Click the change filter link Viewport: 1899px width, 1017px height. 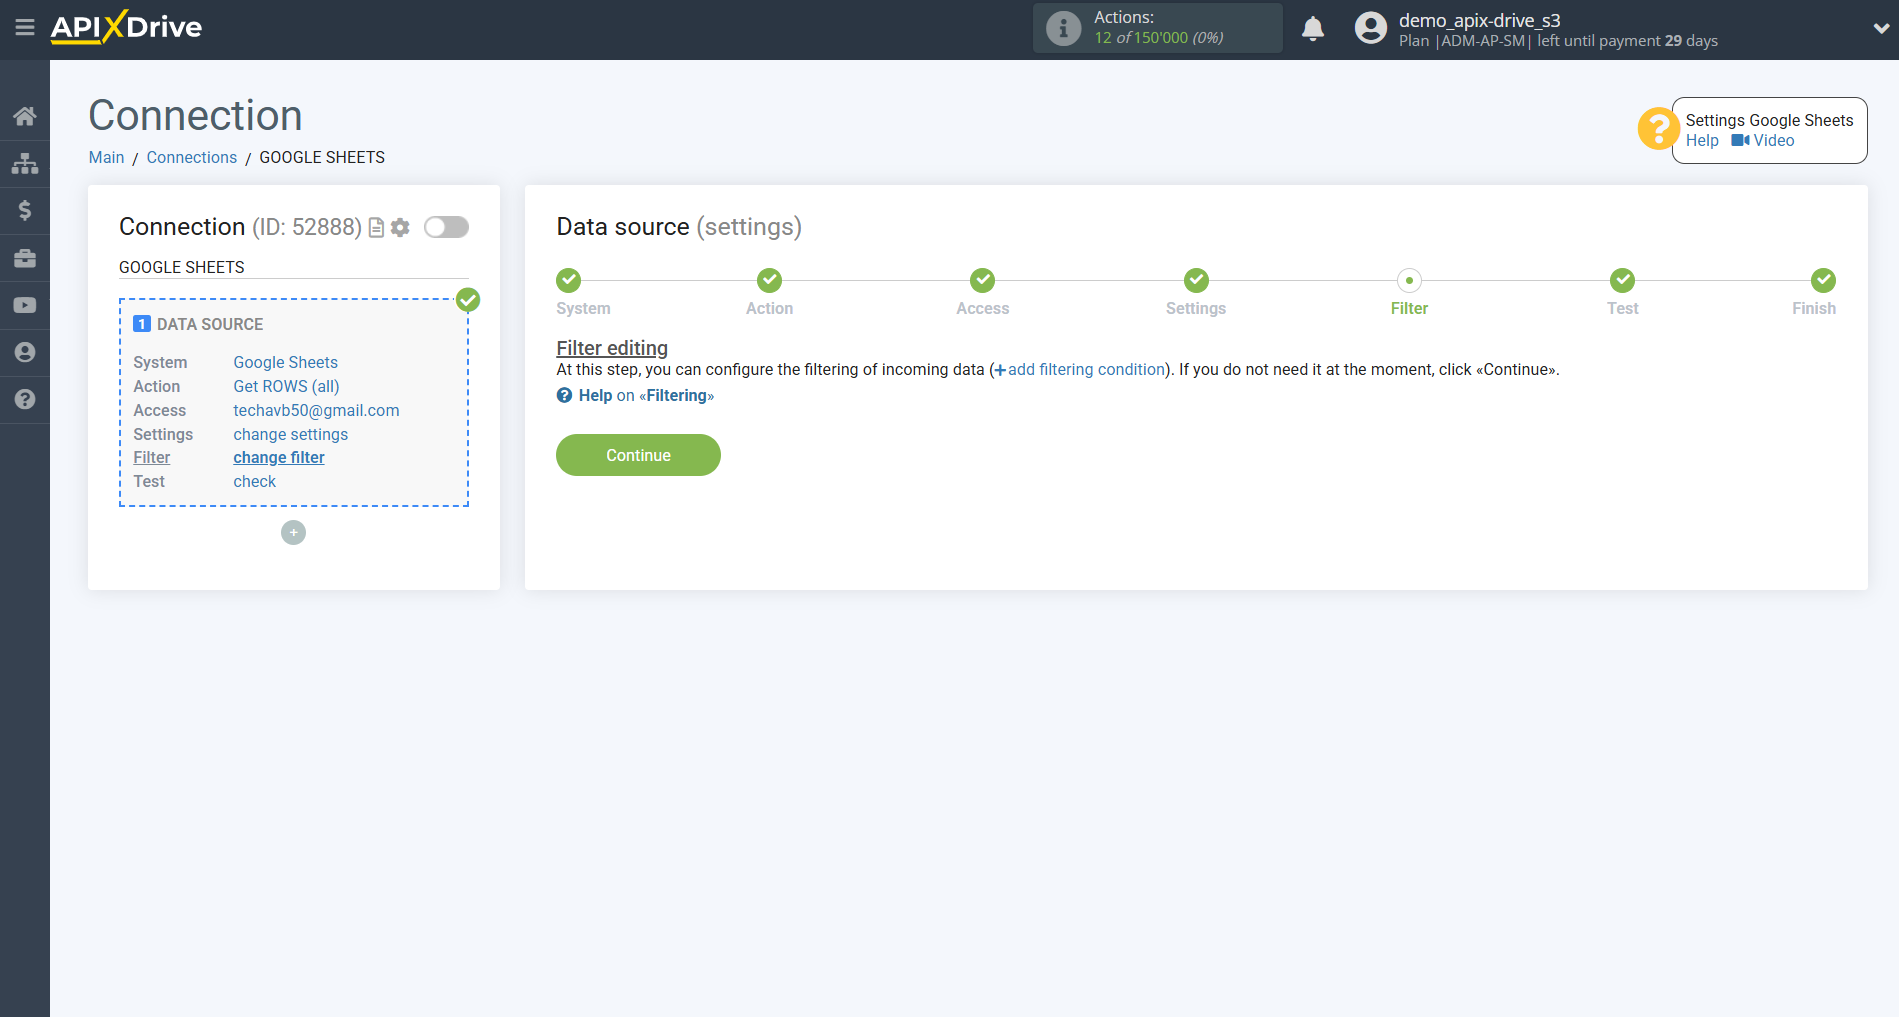279,458
